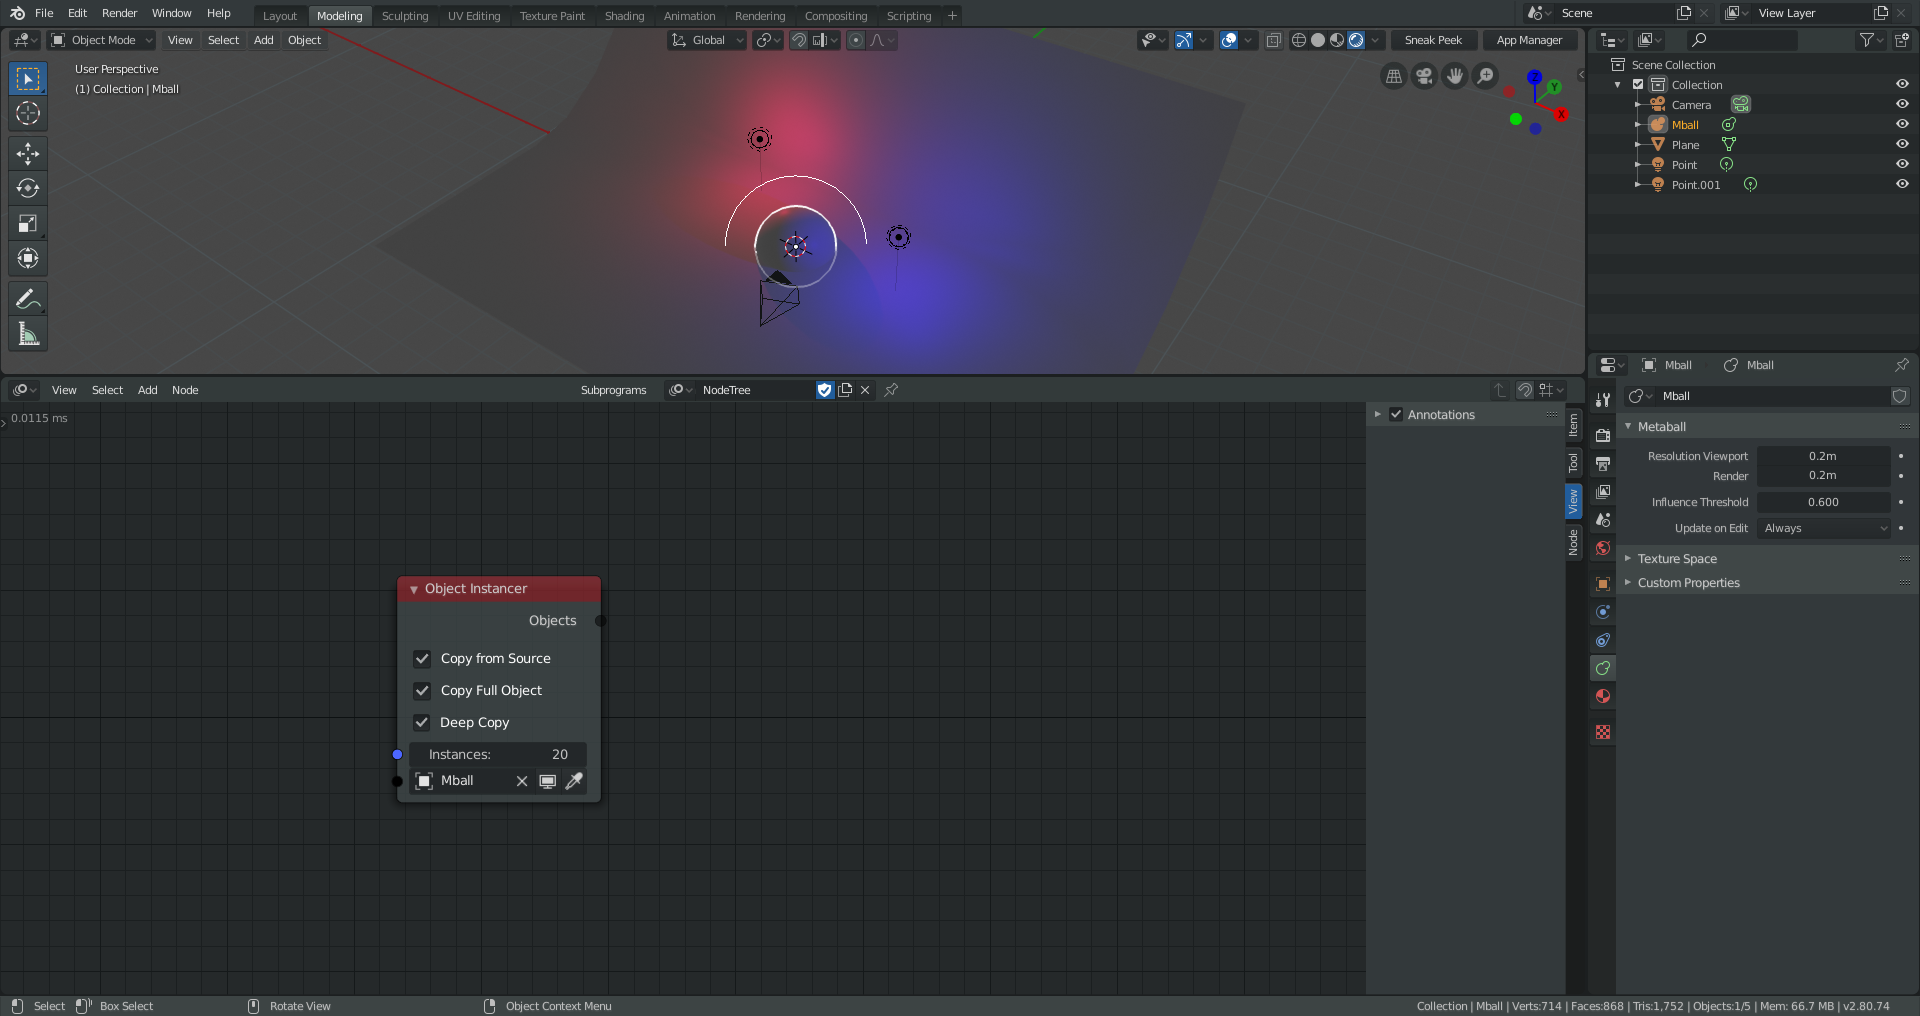
Task: Adjust Resolution Viewport value field
Action: coord(1824,456)
